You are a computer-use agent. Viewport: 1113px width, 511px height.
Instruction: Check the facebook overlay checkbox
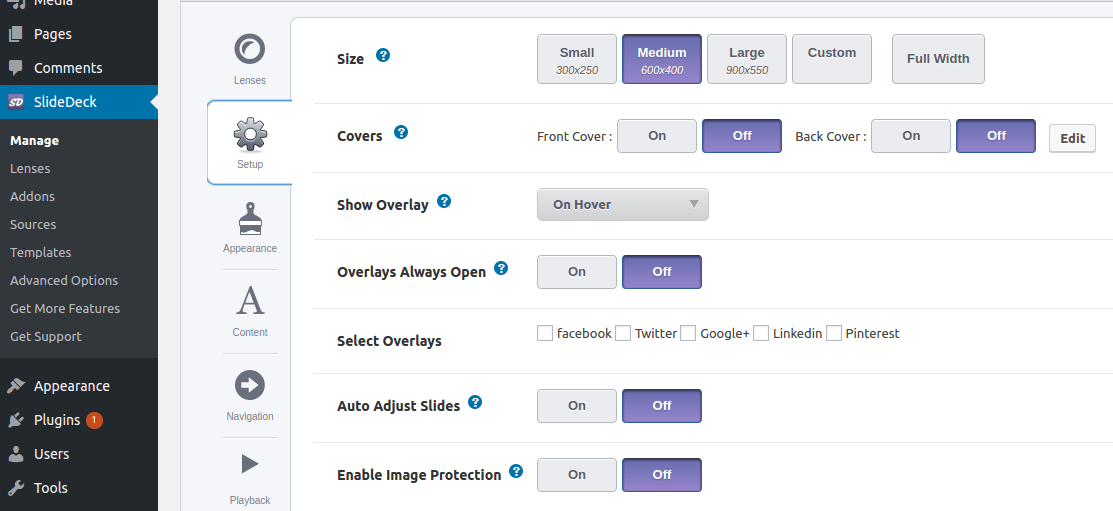[545, 333]
